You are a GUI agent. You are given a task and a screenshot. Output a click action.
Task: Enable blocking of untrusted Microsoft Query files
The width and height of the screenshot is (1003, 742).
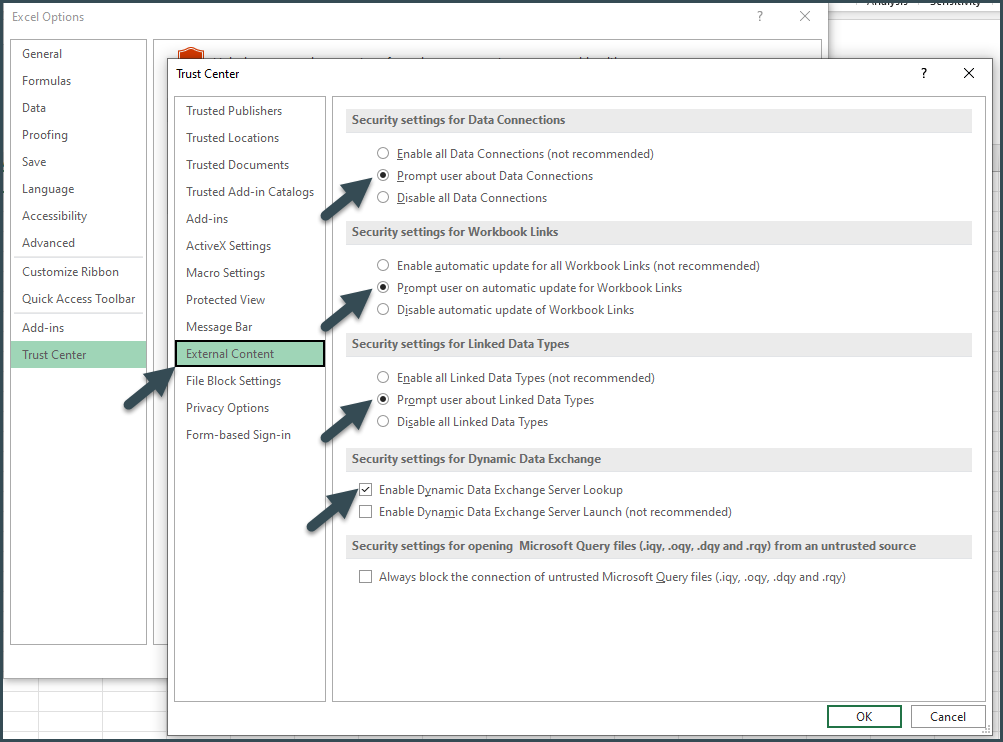[366, 576]
